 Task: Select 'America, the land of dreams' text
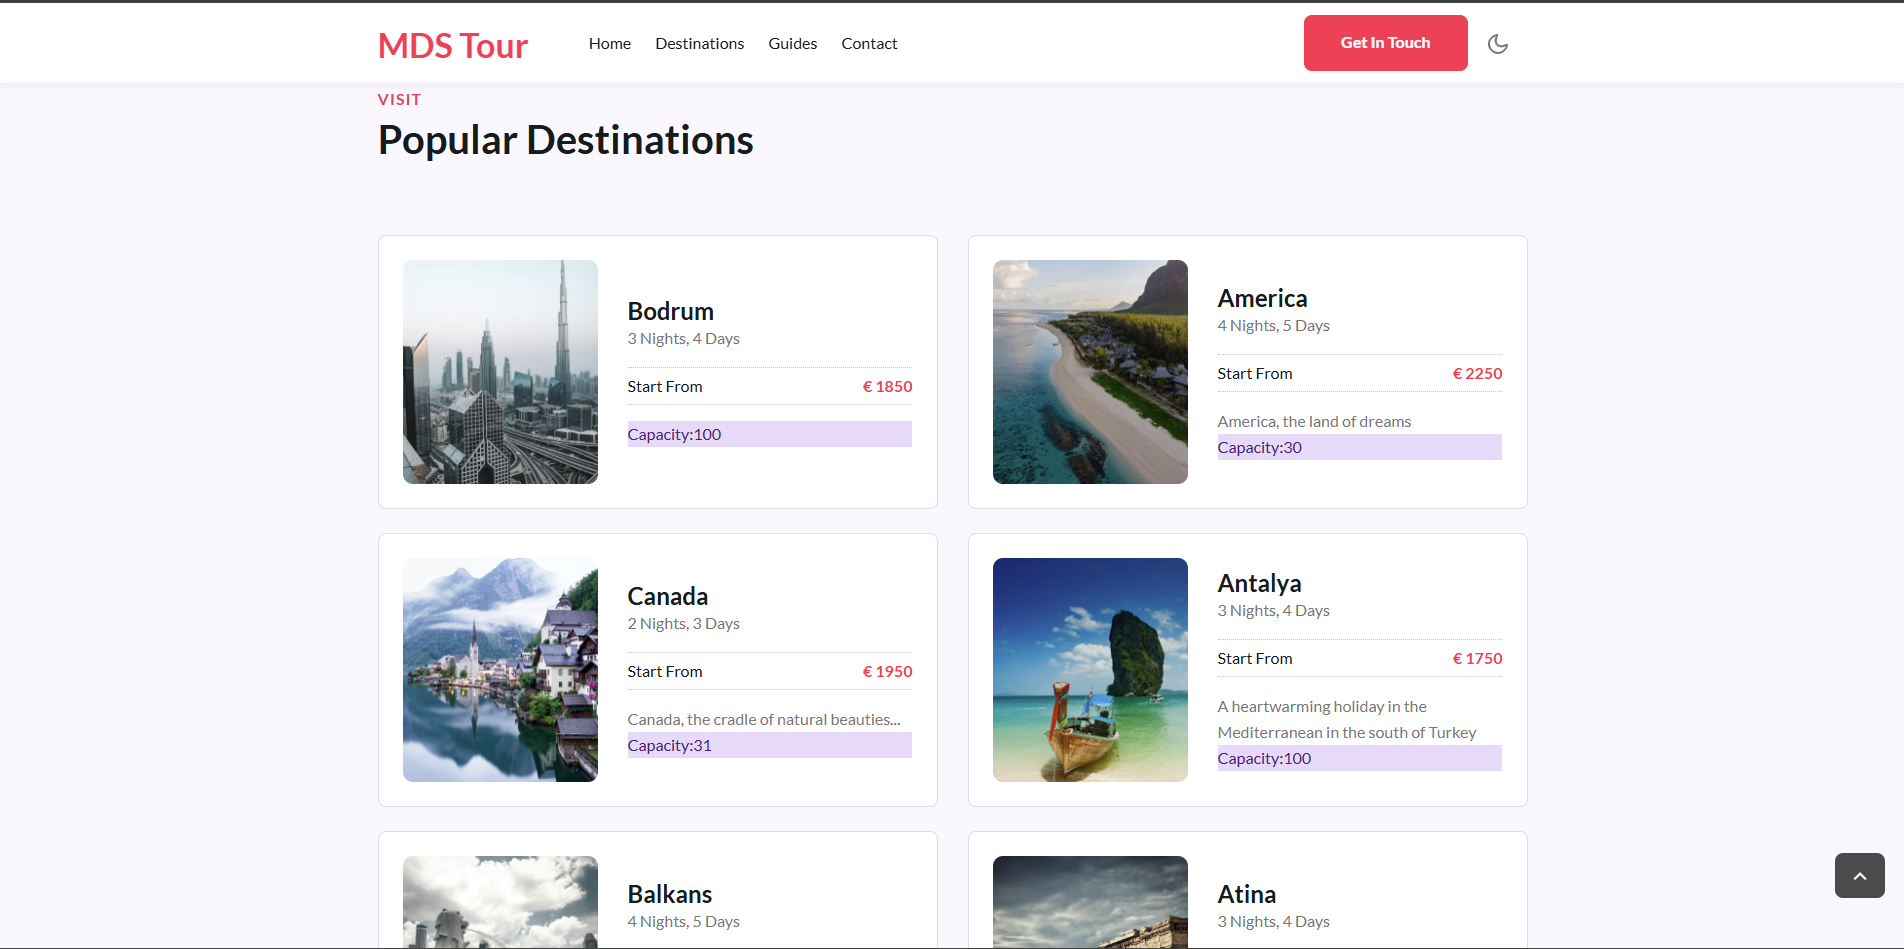(1314, 421)
